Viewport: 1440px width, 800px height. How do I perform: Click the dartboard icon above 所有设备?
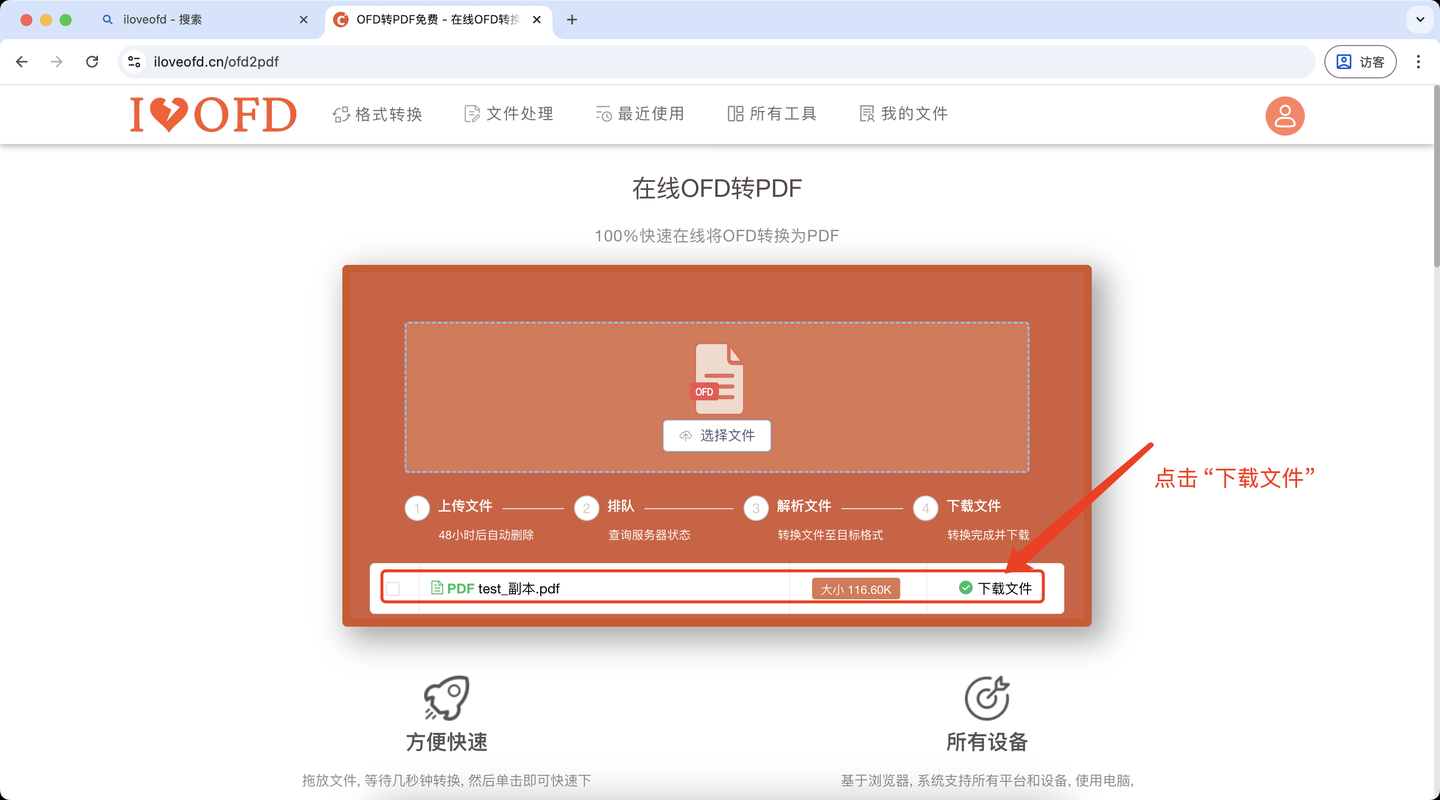pos(987,697)
